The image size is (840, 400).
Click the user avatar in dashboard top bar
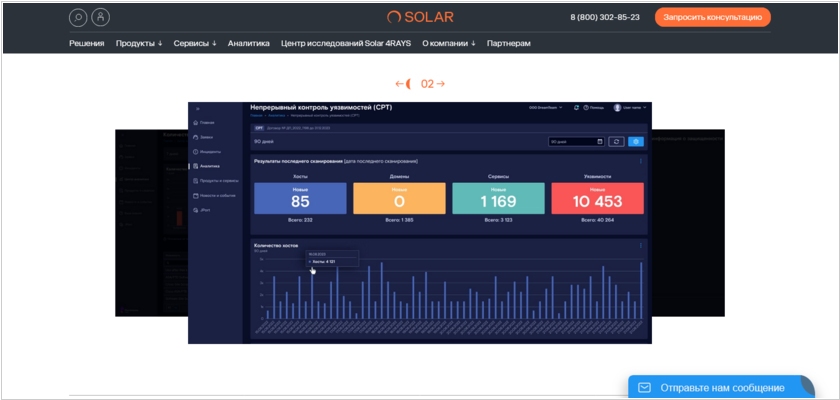click(x=617, y=108)
